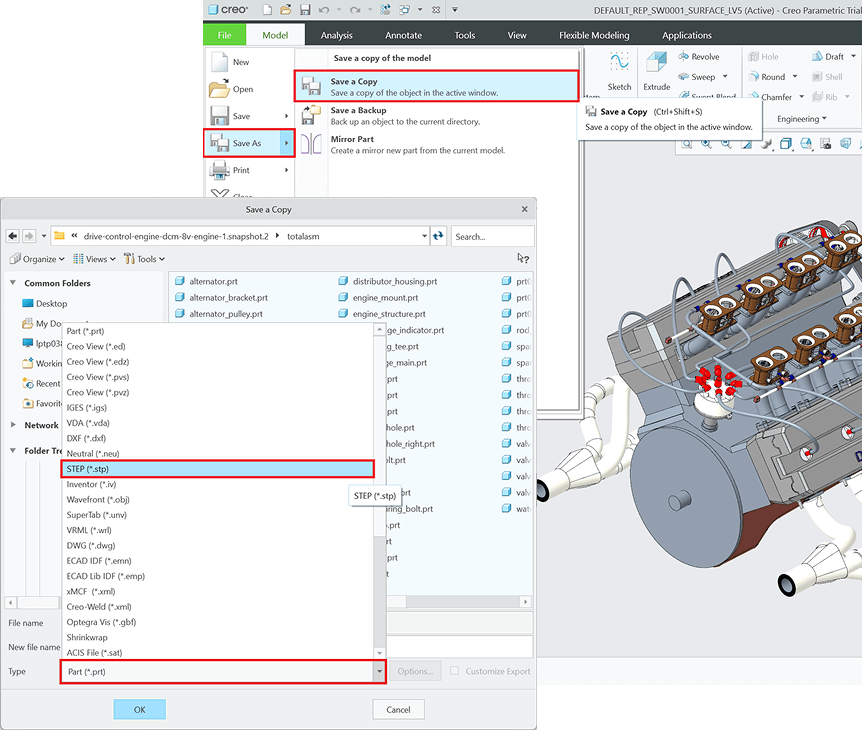Select the Hole tool

click(x=763, y=57)
